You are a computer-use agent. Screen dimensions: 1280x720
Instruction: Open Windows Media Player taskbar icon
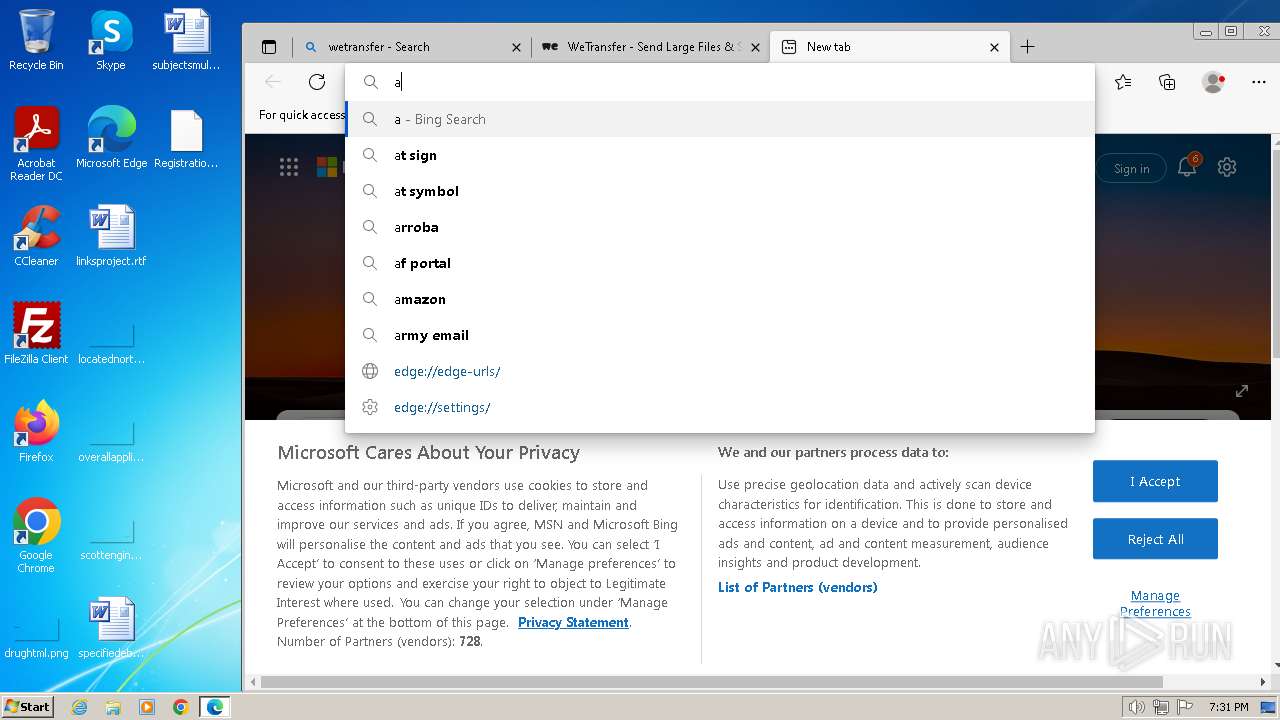point(147,707)
